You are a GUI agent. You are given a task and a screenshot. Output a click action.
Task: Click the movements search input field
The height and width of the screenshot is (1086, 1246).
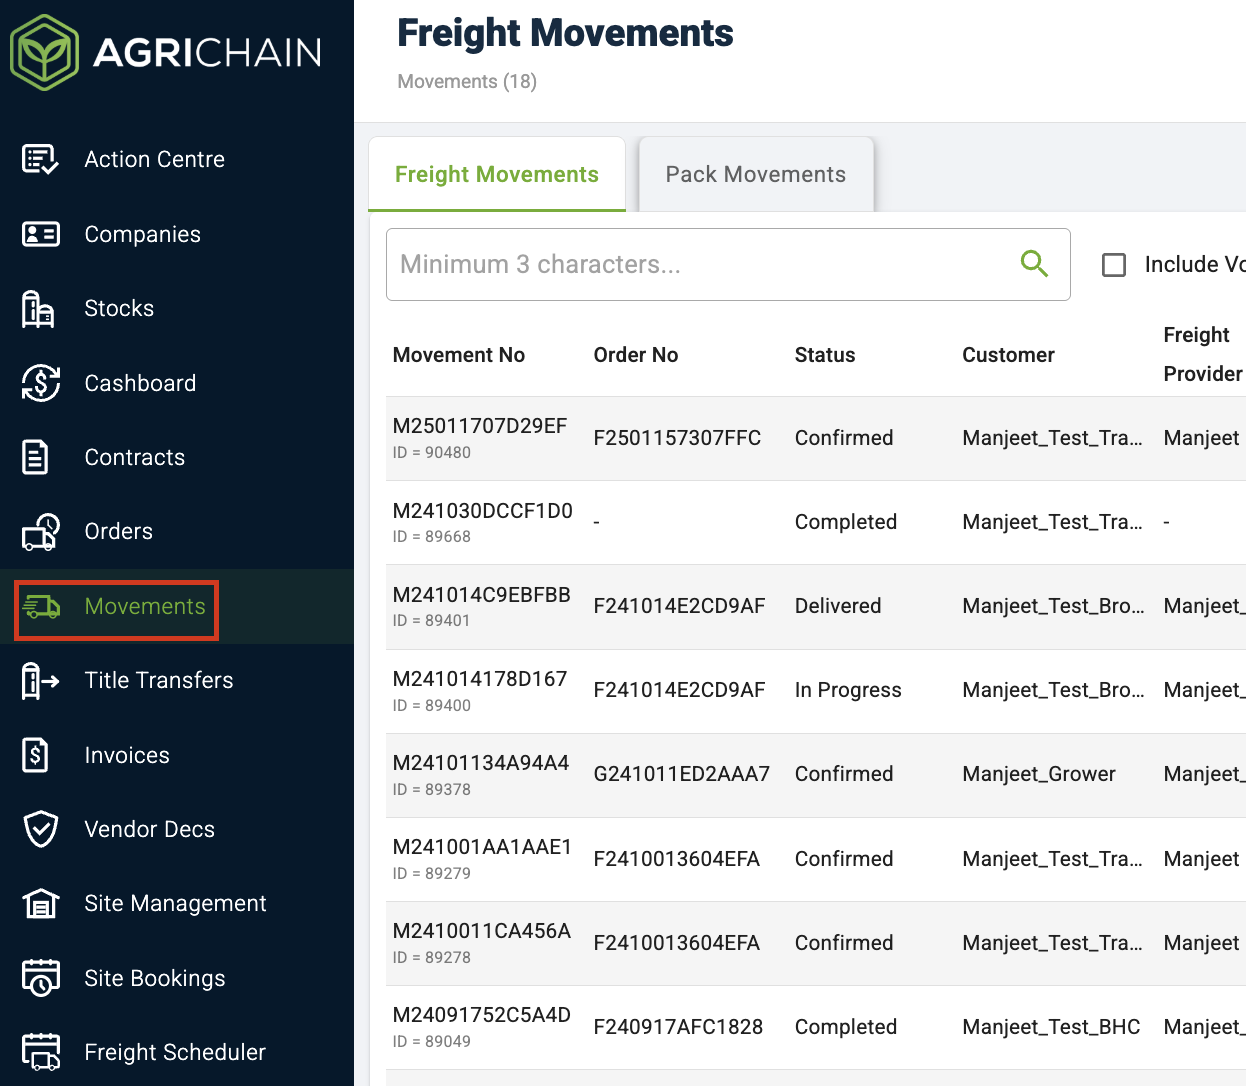(x=700, y=265)
